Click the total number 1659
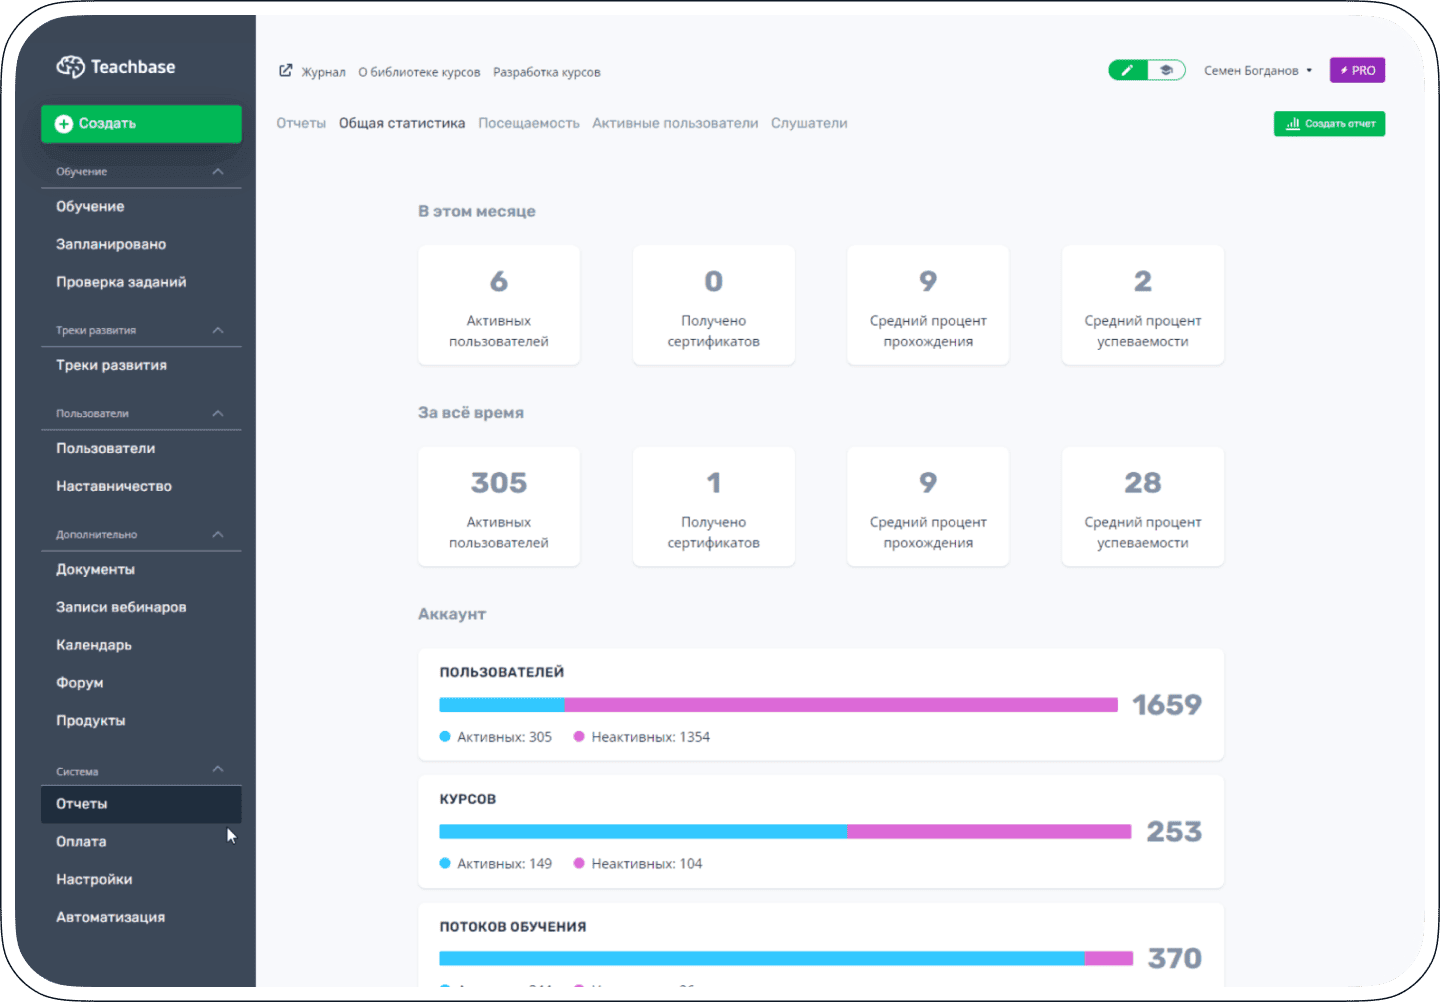Viewport: 1440px width, 1002px height. click(1167, 705)
